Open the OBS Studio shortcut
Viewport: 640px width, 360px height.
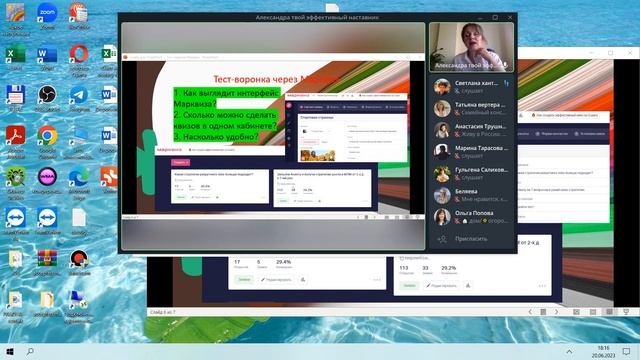(x=47, y=95)
